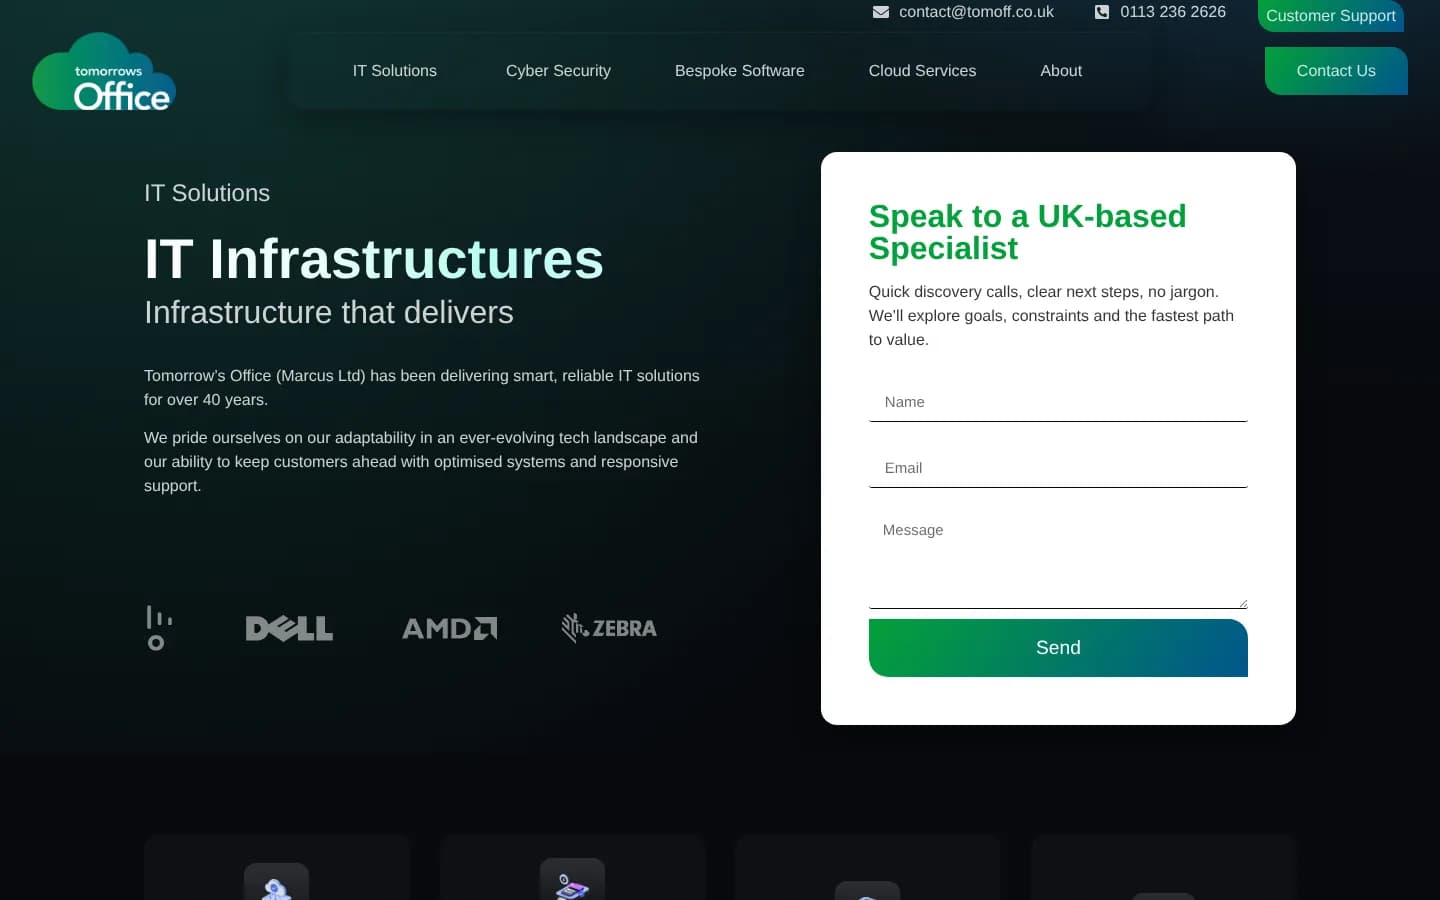Click the Dell partner logo
Screen dimensions: 1440x900
pos(289,628)
